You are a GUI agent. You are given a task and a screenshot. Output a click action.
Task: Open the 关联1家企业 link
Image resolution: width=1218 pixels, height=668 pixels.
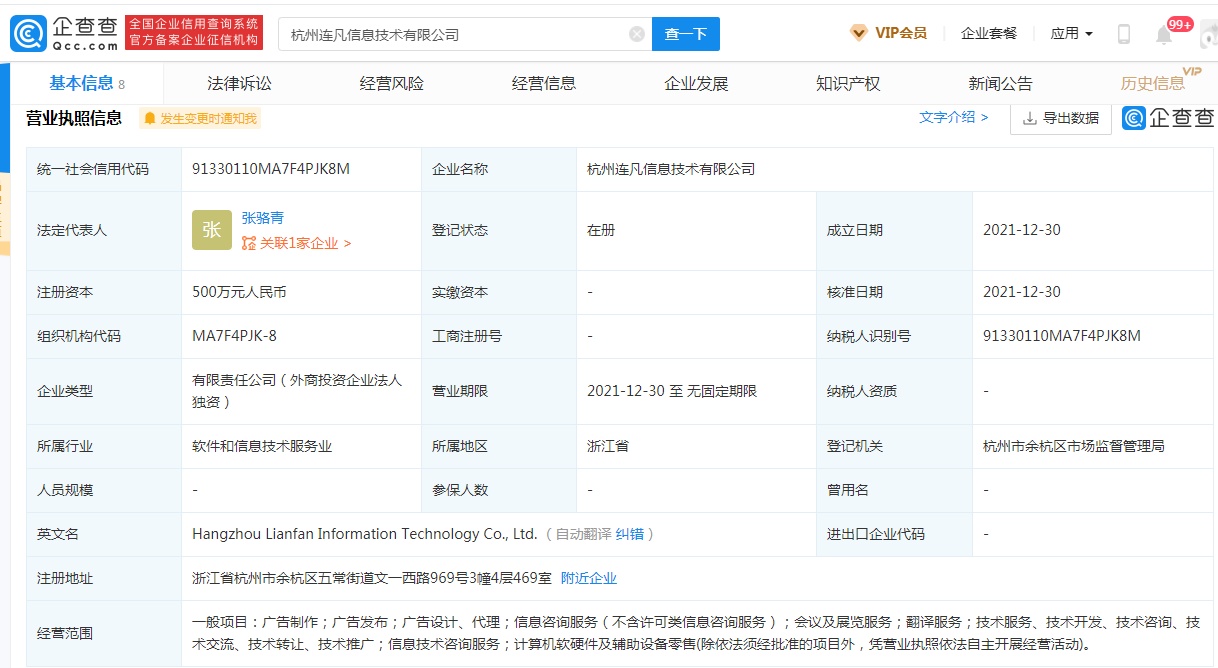296,243
